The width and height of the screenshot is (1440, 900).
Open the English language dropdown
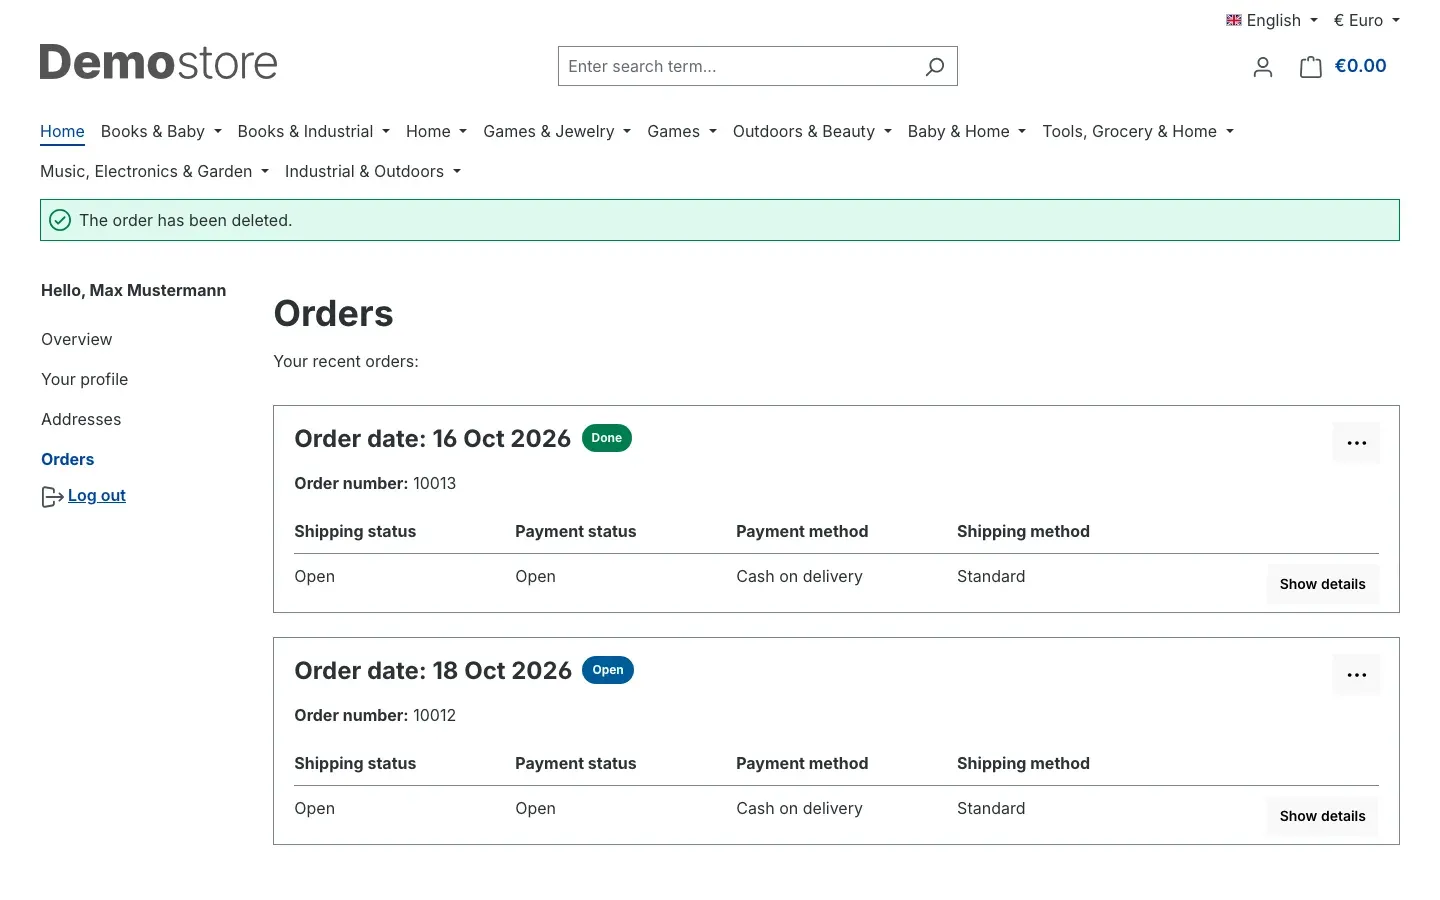tap(1272, 20)
